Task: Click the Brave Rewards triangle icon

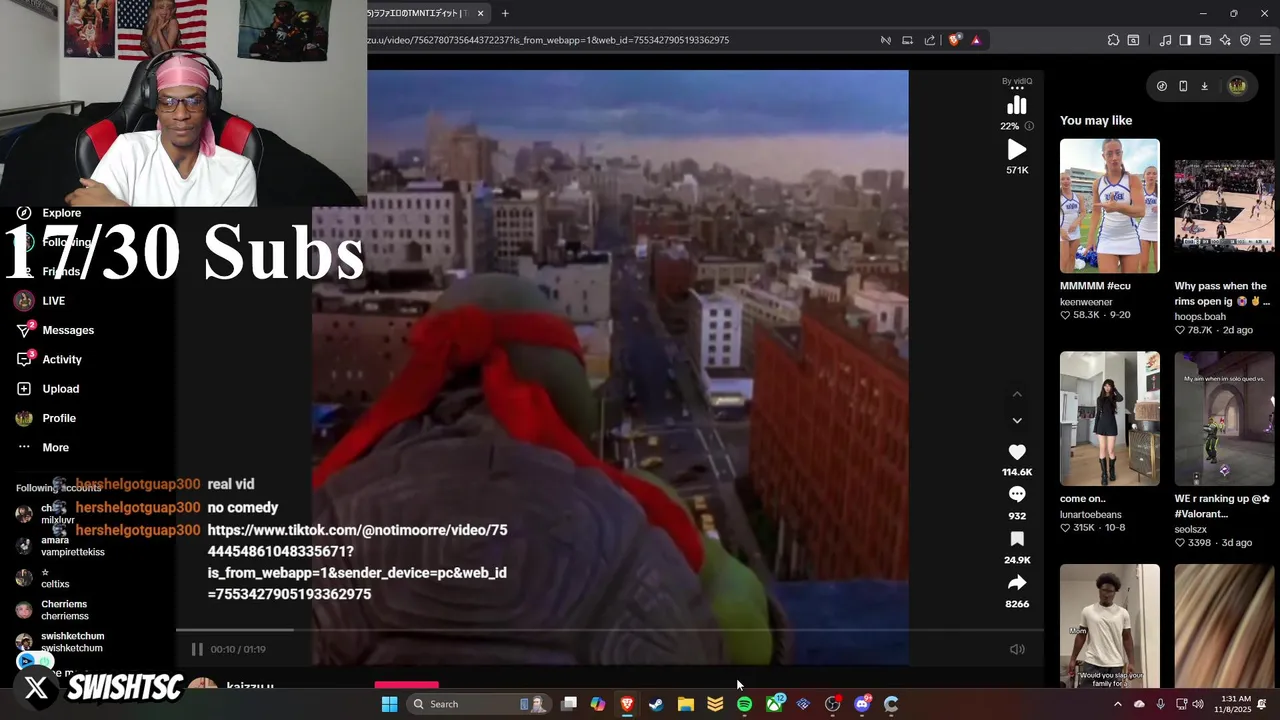Action: click(x=976, y=40)
